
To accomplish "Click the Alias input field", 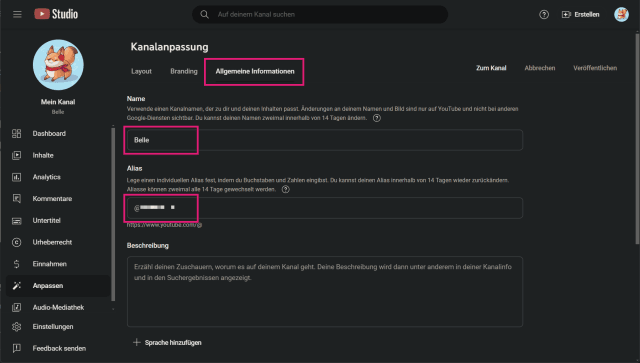I will pos(325,208).
